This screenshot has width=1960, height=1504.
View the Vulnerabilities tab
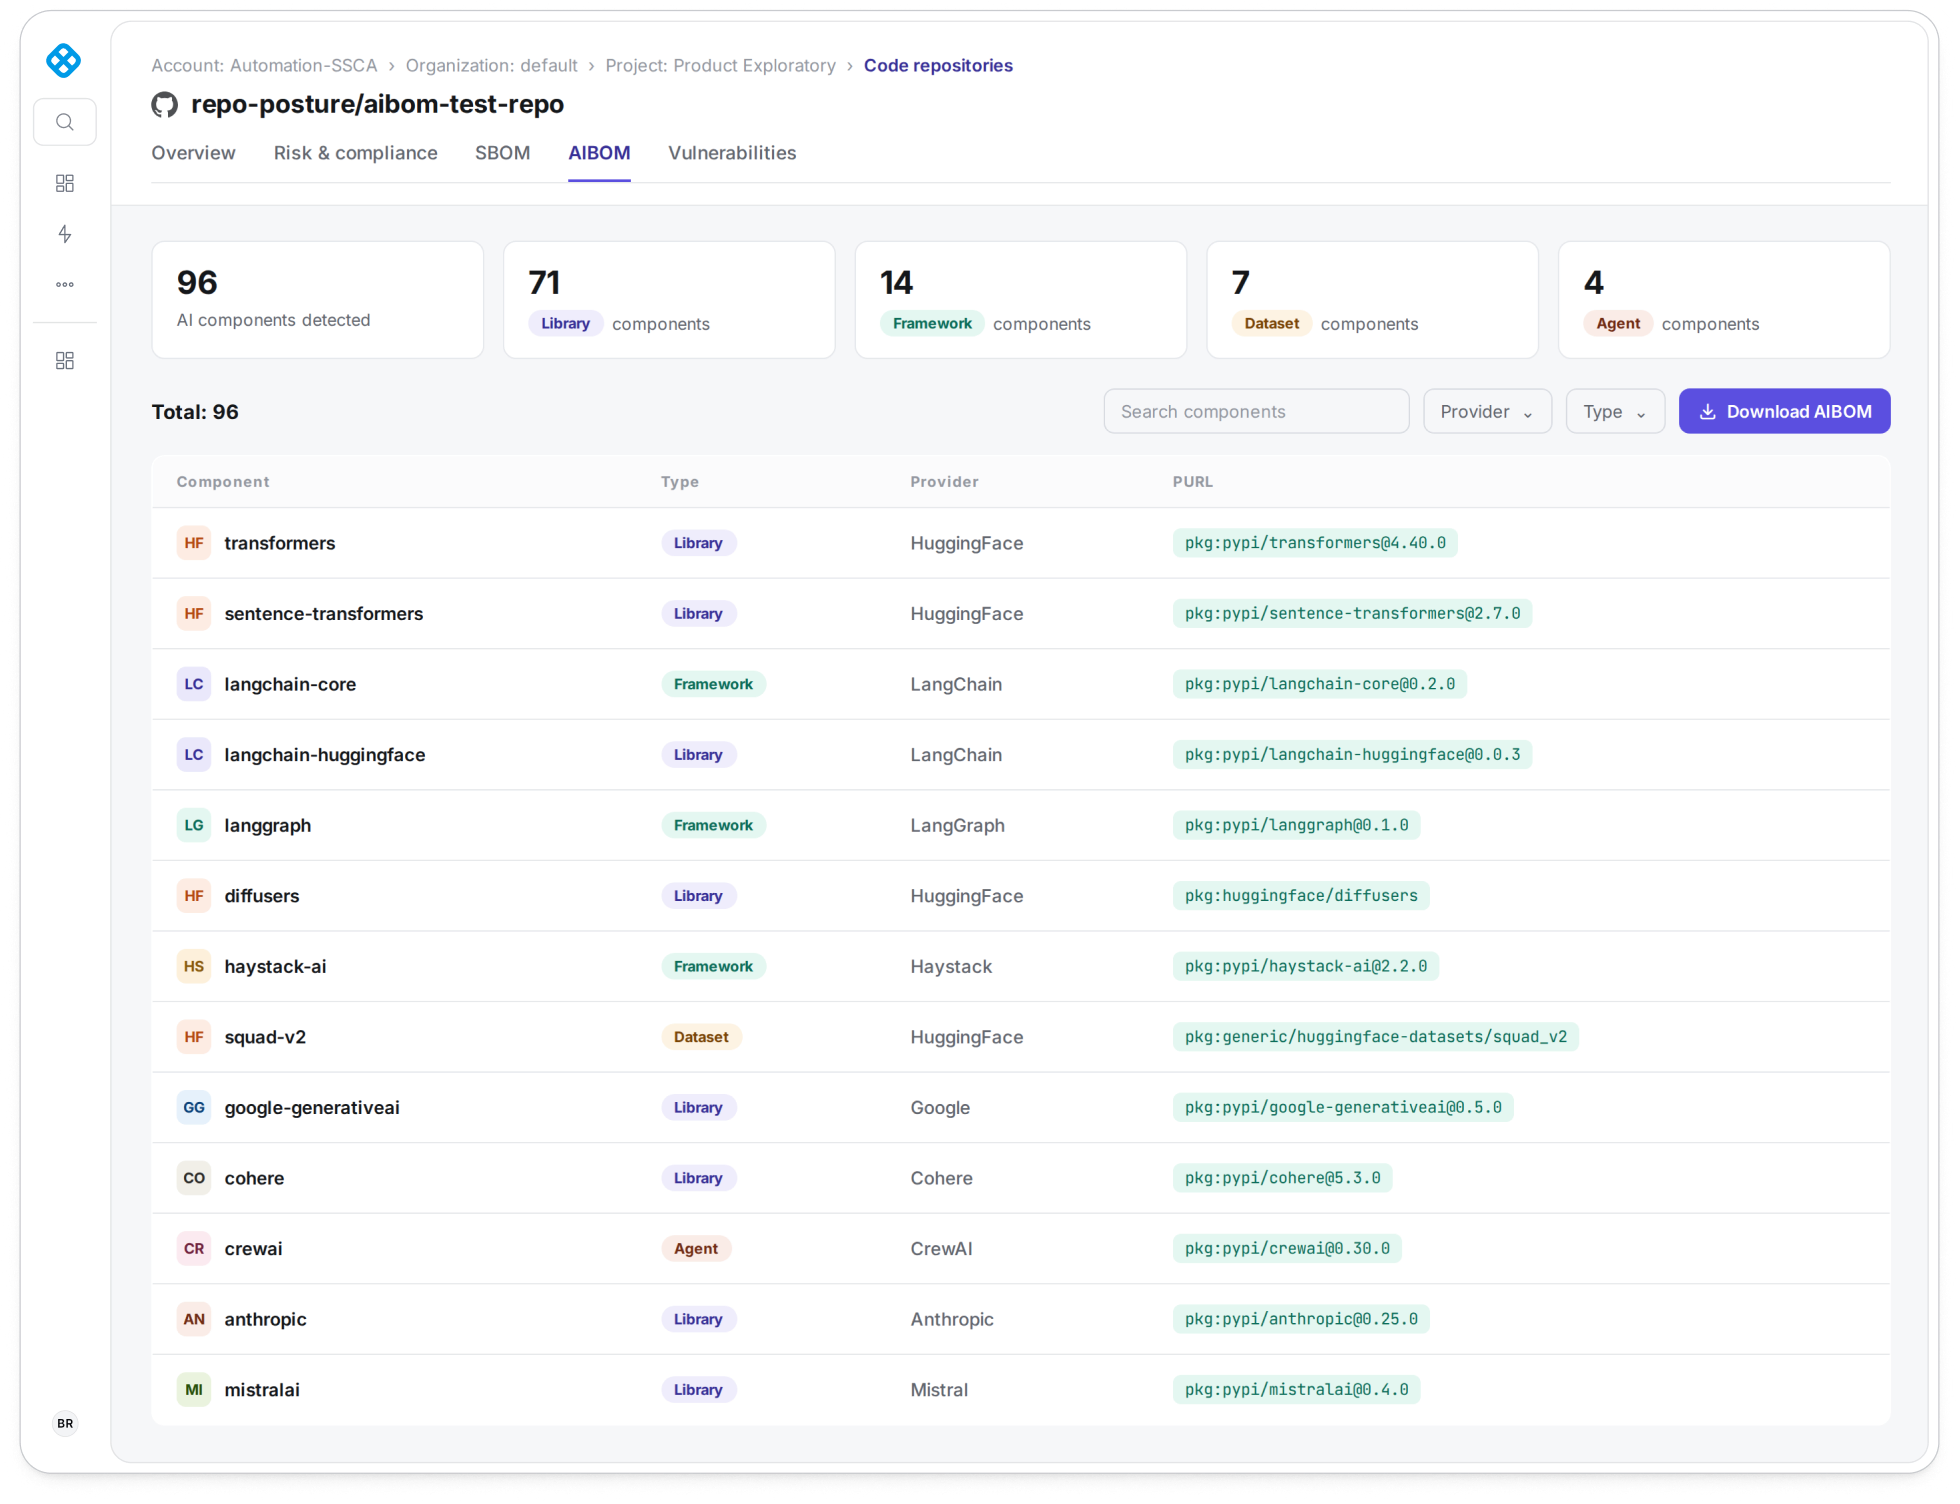tap(732, 153)
